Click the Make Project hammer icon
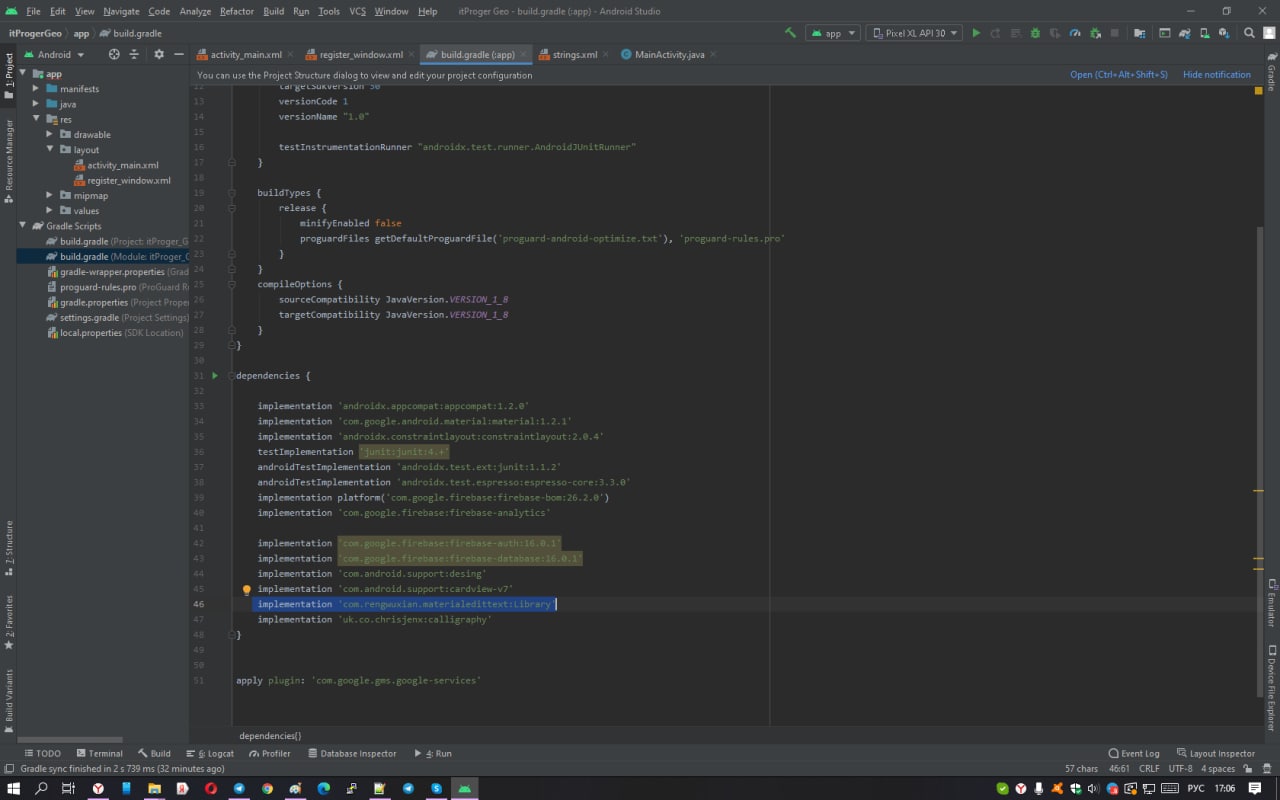 coord(790,33)
